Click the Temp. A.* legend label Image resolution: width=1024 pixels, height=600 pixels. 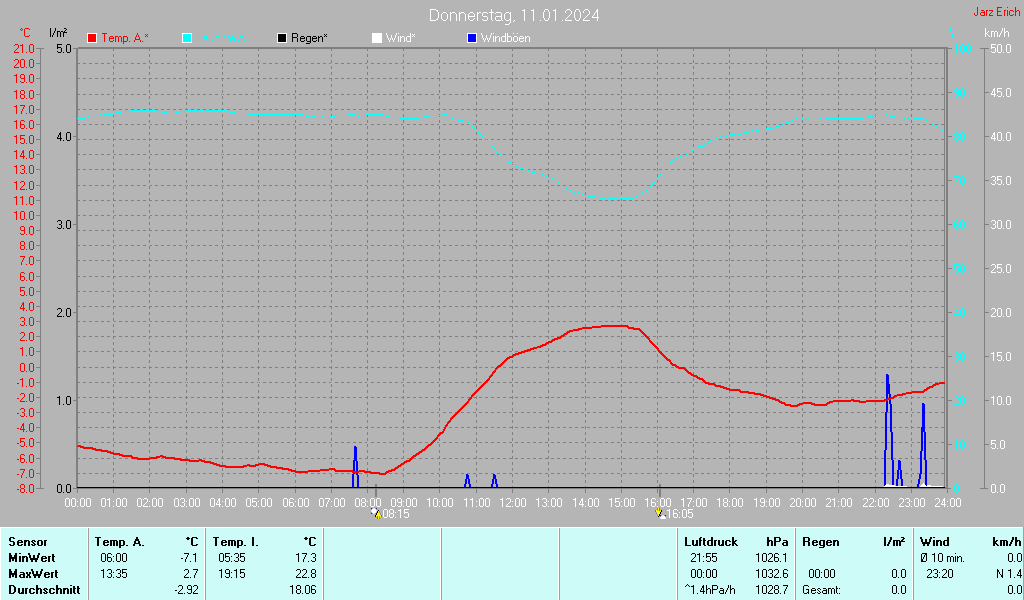coord(125,39)
